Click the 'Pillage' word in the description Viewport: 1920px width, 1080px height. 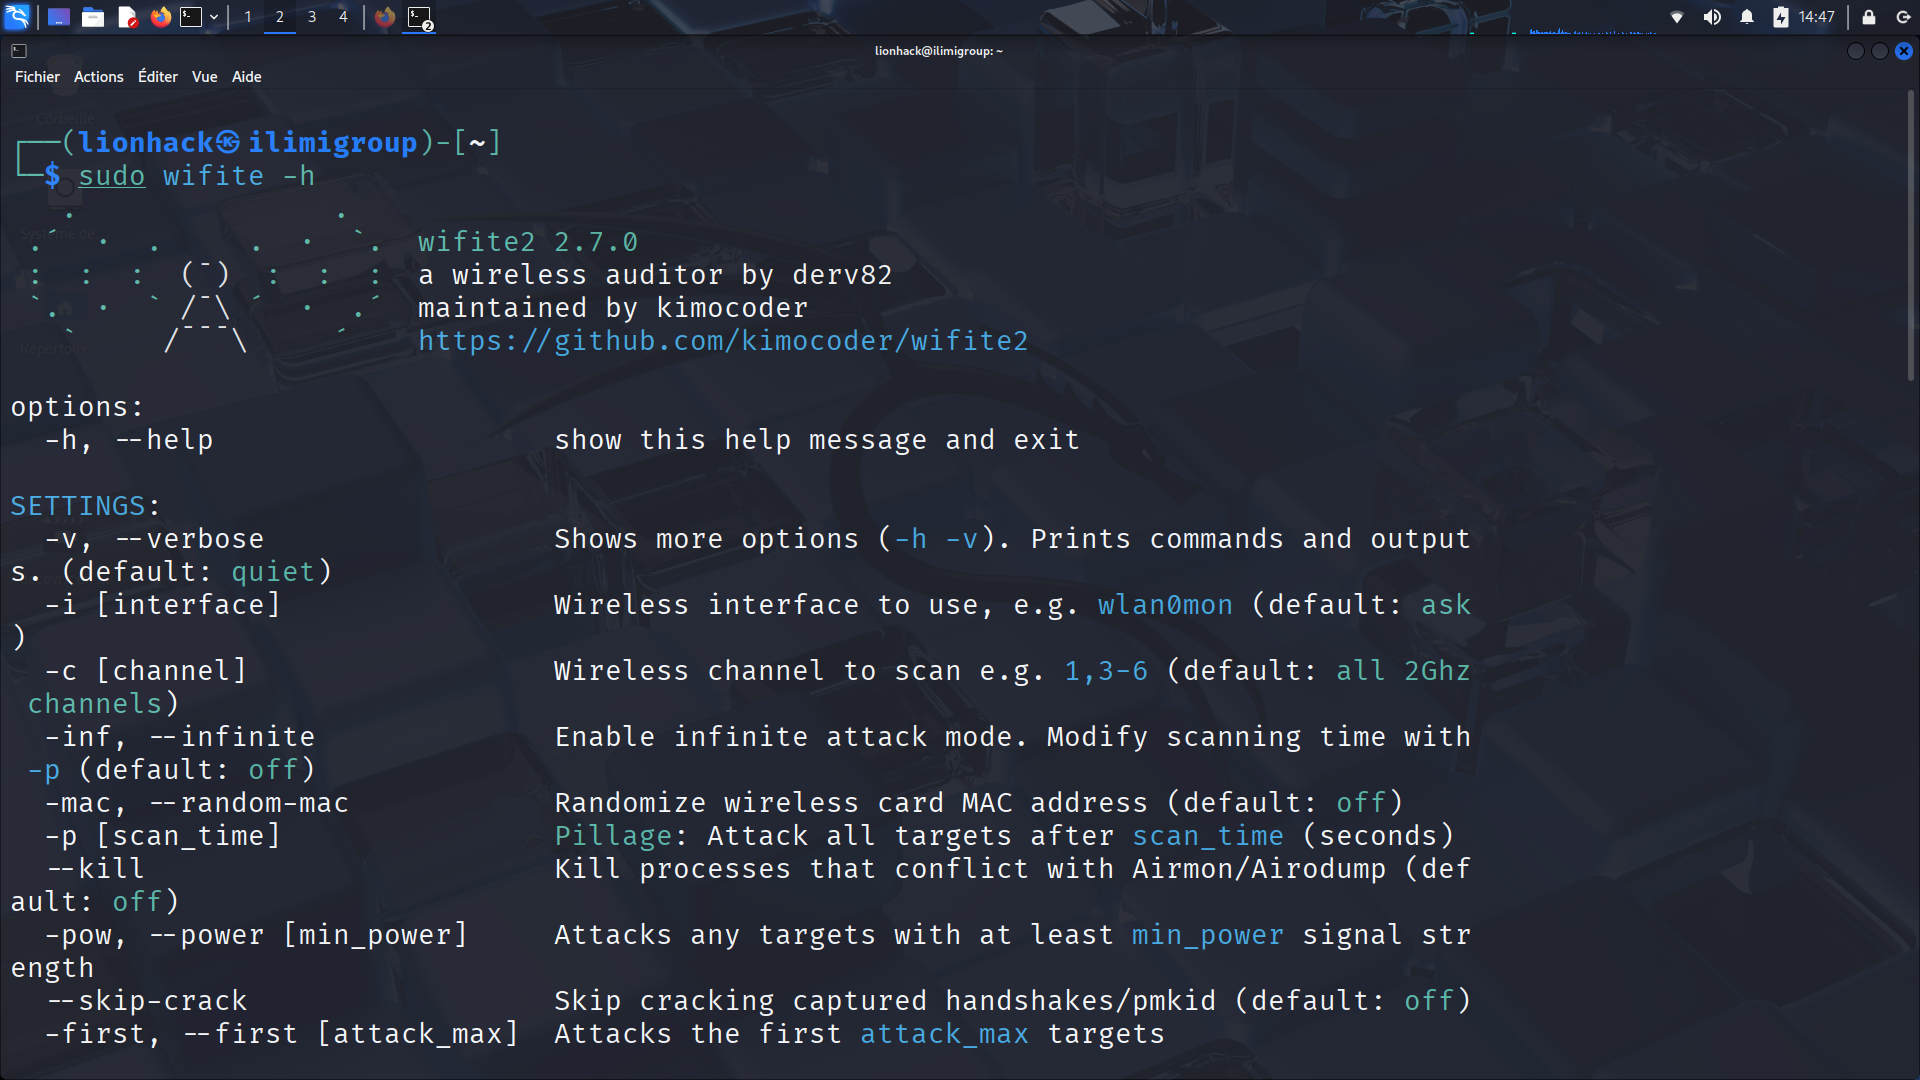tap(613, 836)
